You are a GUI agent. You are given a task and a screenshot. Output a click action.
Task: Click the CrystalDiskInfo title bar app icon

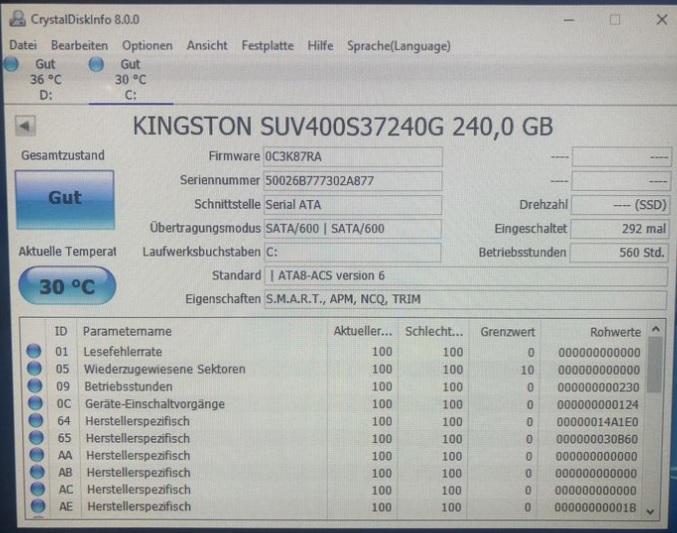click(18, 19)
